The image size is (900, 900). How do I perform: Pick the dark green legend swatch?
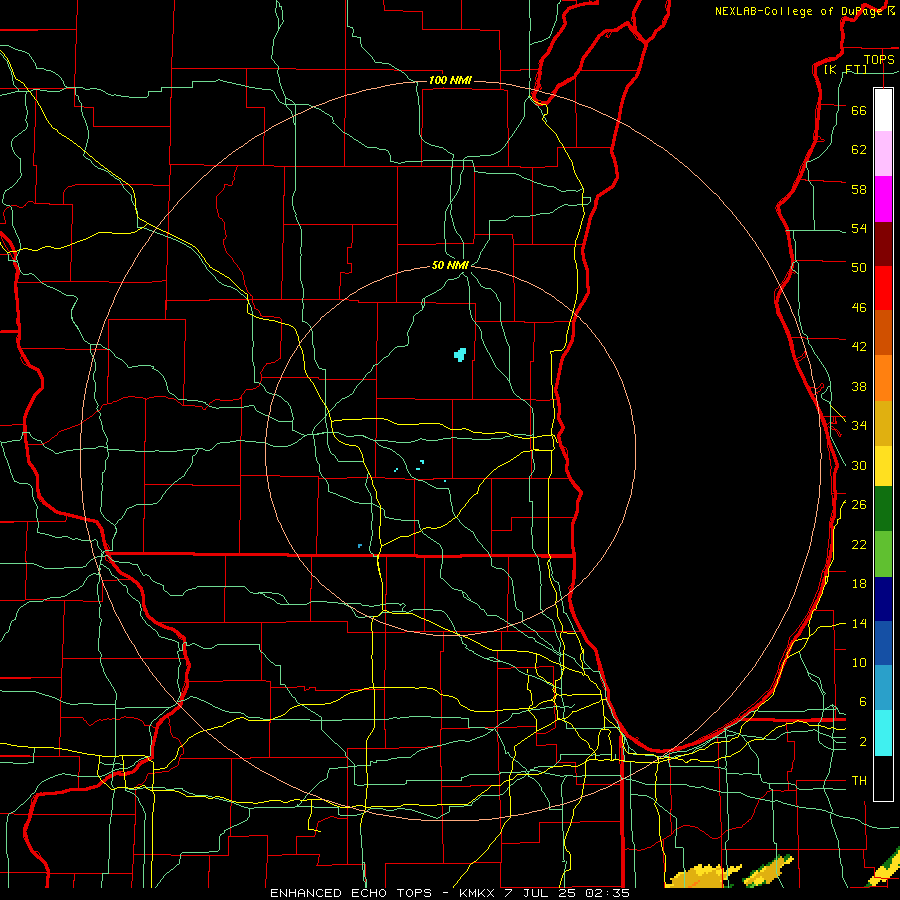point(883,509)
